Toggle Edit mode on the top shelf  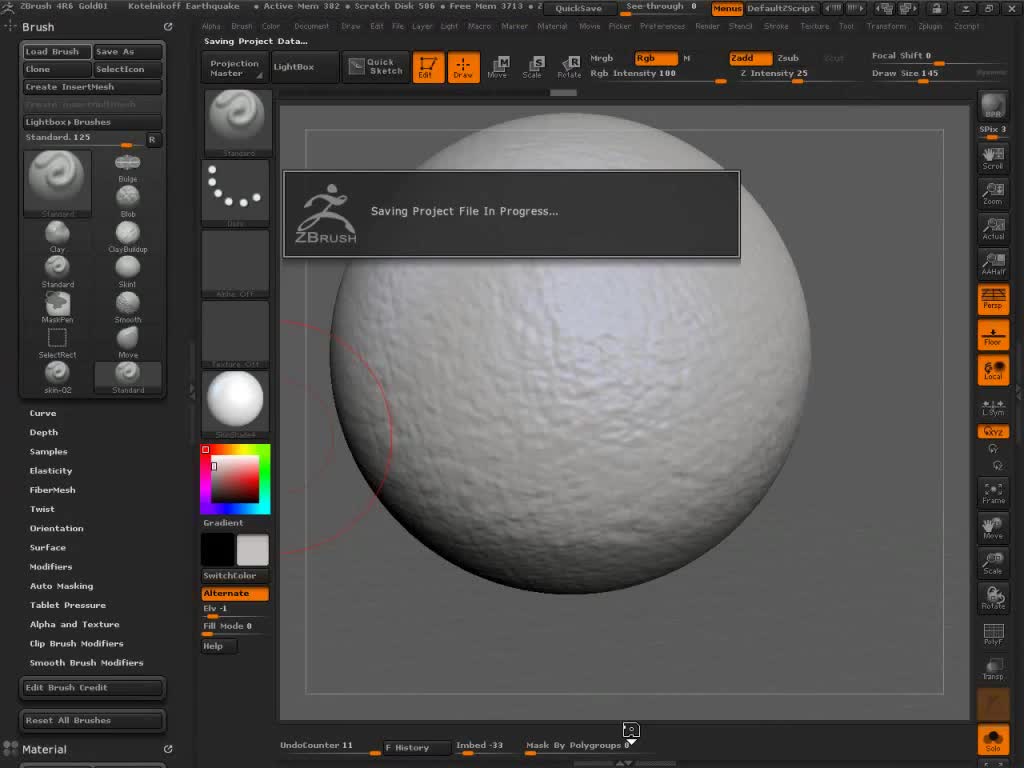tap(428, 67)
